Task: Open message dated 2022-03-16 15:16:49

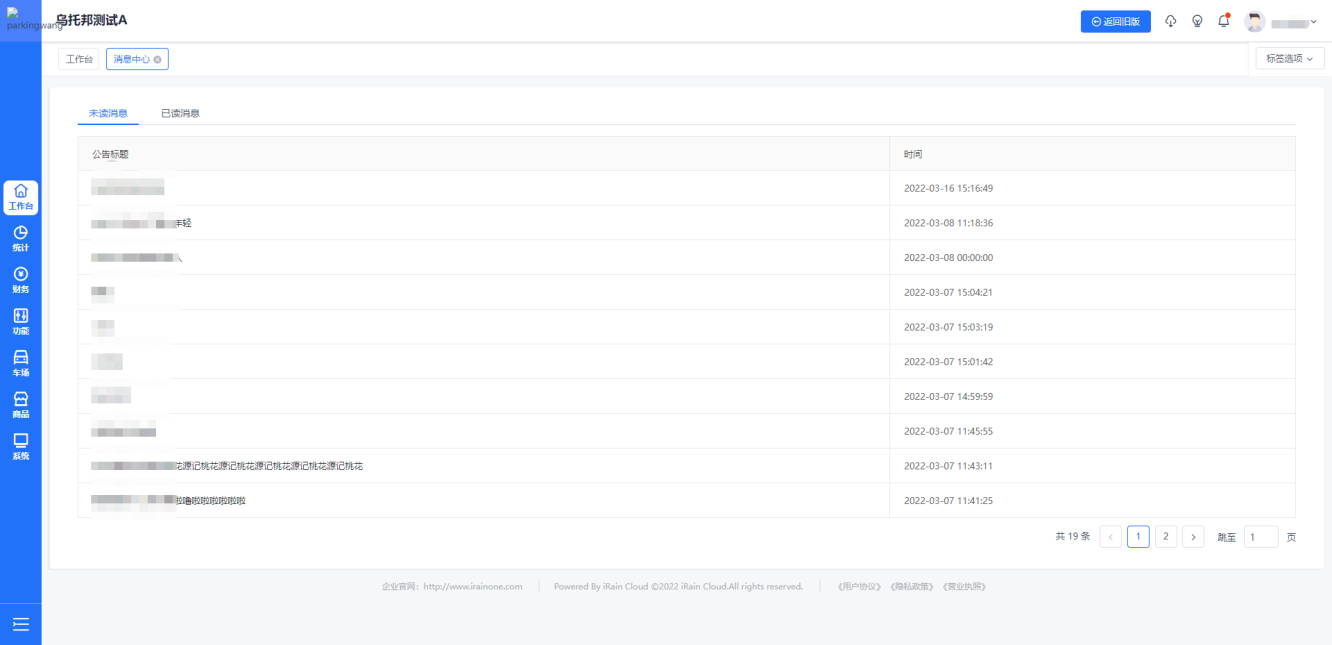Action: coord(686,188)
